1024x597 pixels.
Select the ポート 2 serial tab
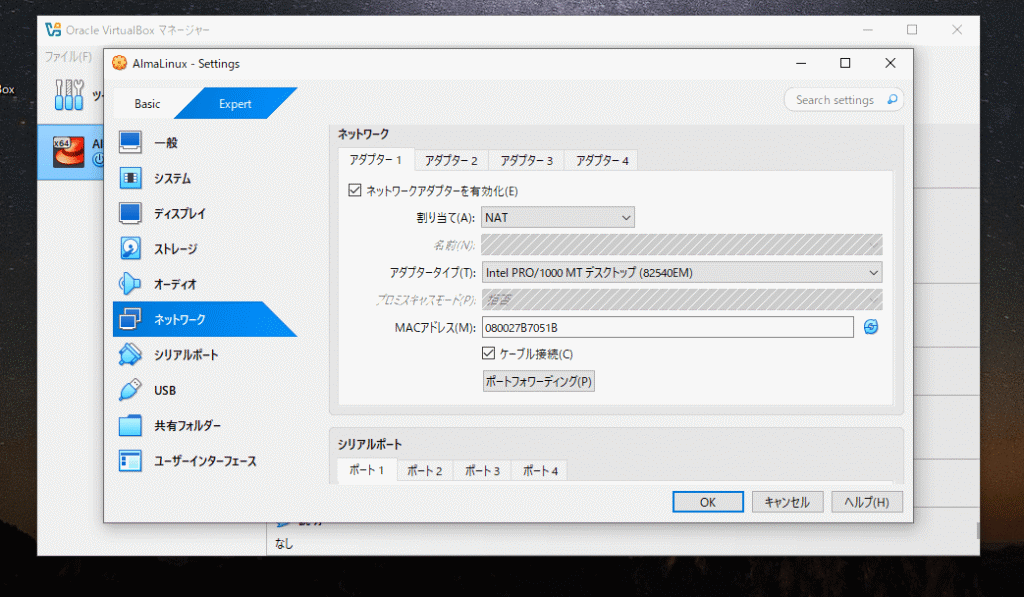click(x=425, y=471)
